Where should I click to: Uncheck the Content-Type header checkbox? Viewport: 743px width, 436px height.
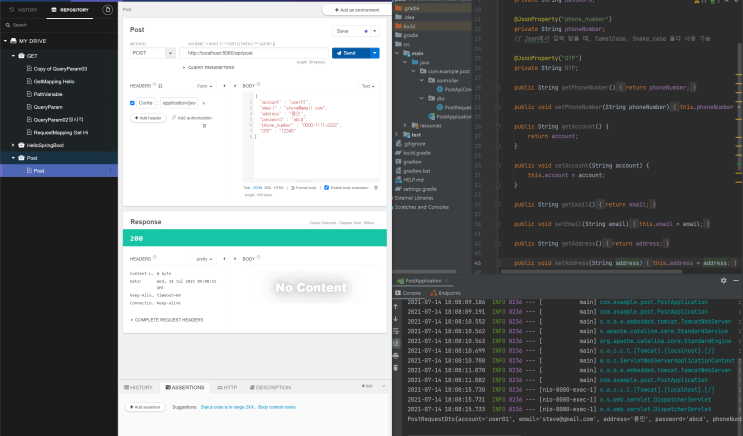(132, 103)
